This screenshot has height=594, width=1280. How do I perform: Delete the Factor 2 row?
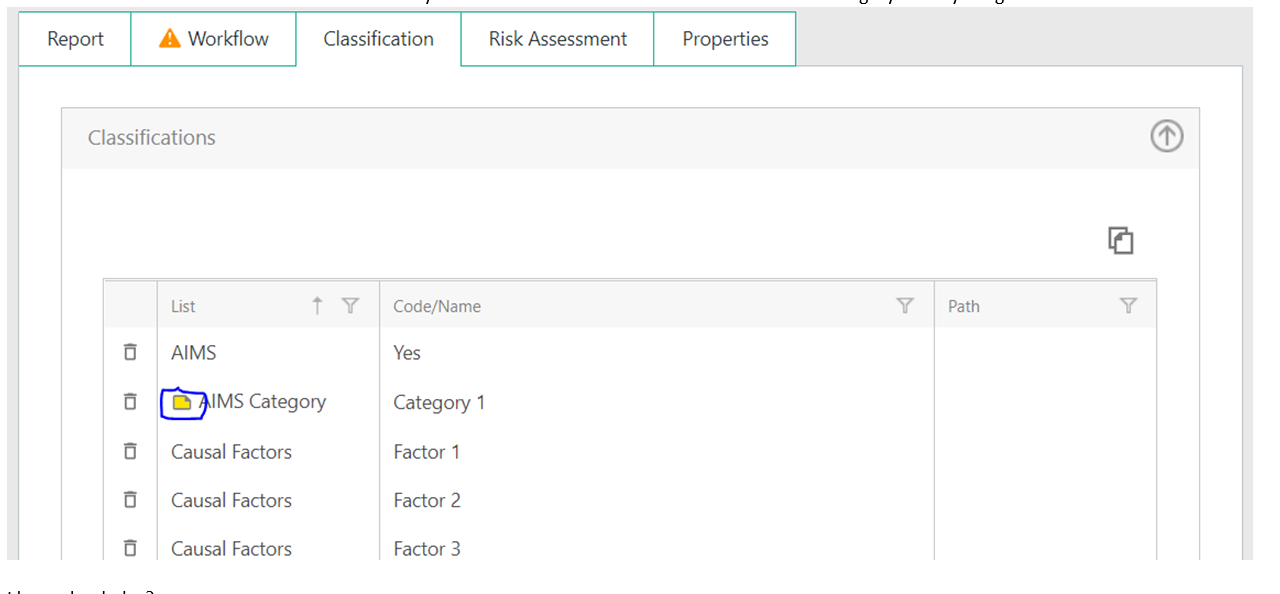130,500
